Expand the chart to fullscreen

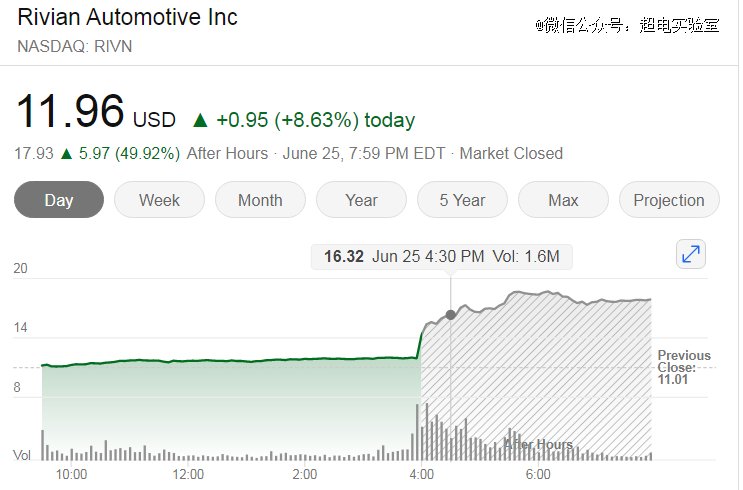tap(690, 254)
